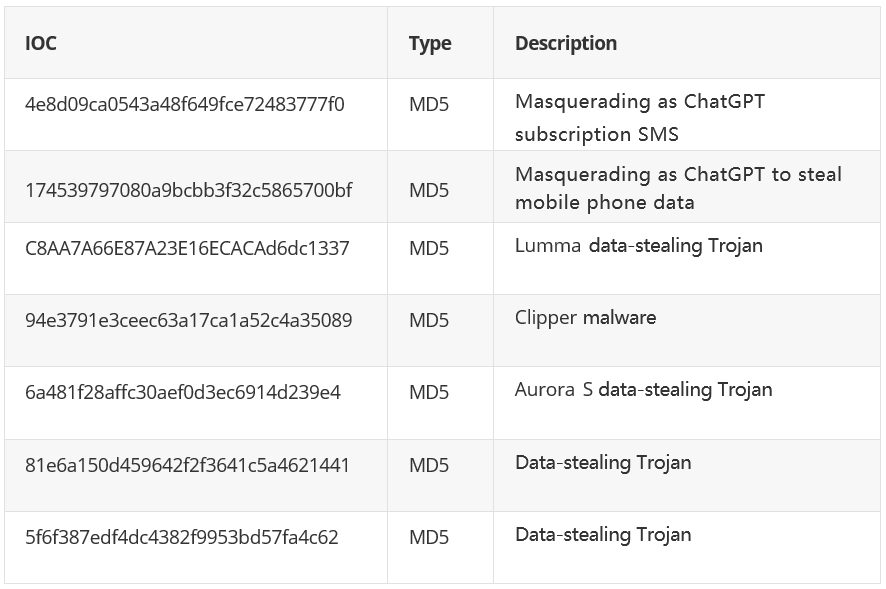Click the Description column header

(566, 44)
